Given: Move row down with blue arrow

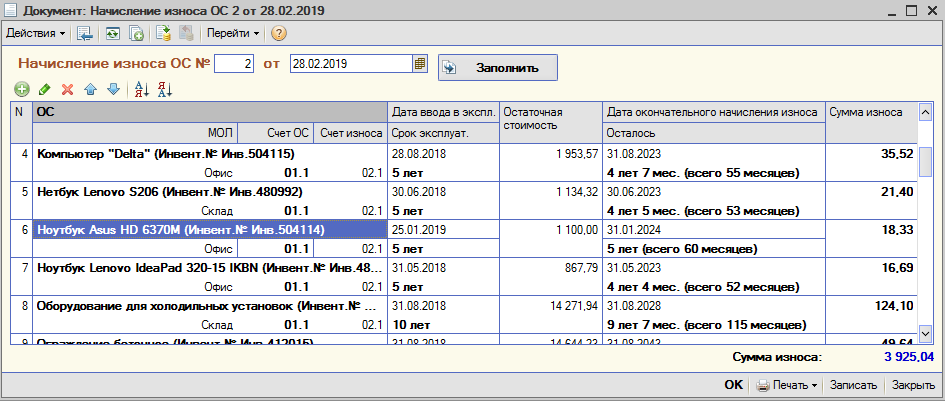Looking at the screenshot, I should click(x=113, y=90).
